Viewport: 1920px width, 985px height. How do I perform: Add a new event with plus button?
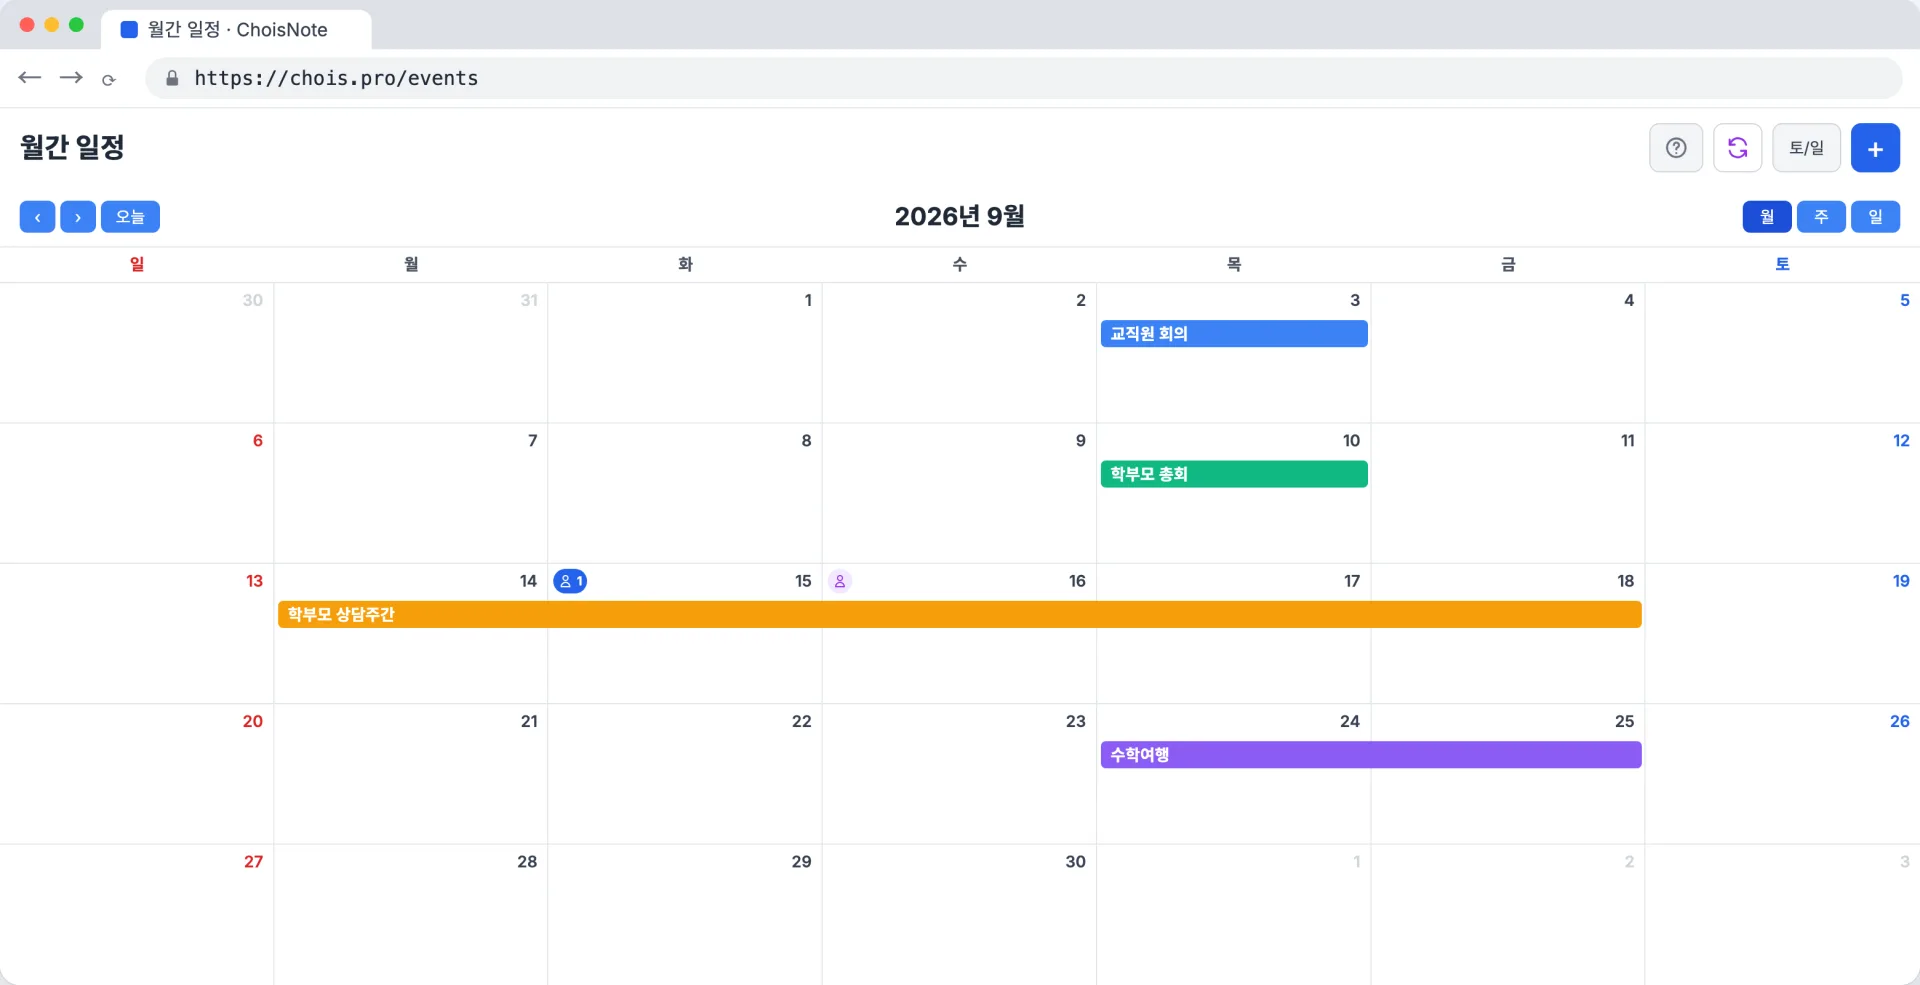click(1875, 148)
